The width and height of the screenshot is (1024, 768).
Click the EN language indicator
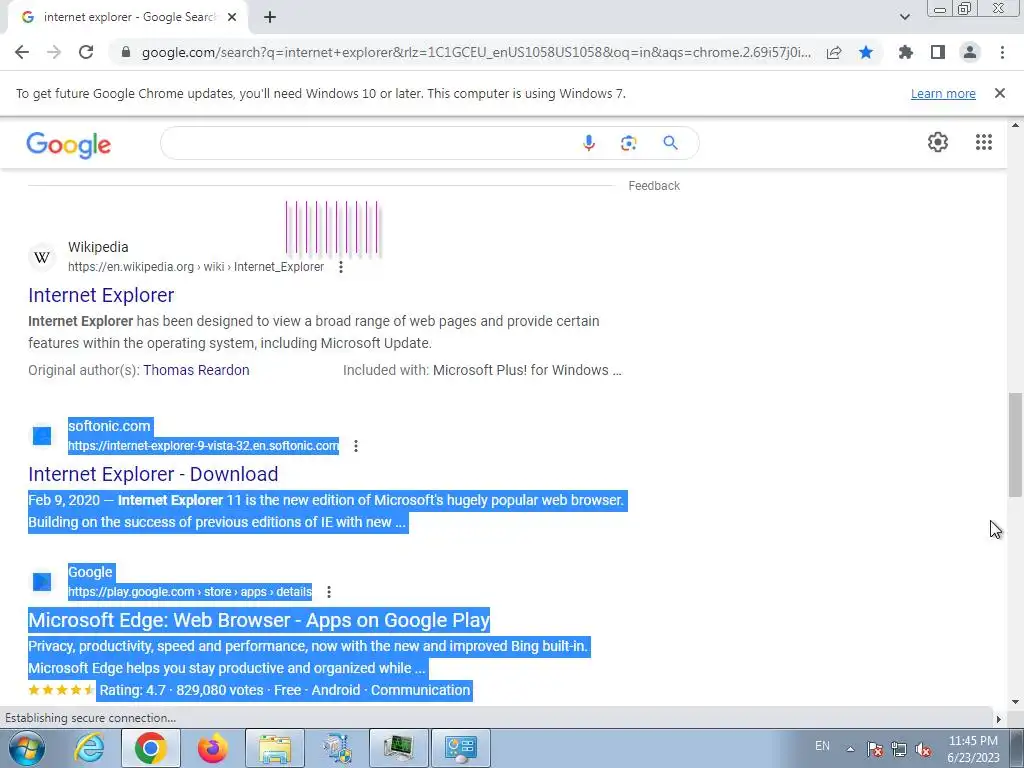[822, 746]
